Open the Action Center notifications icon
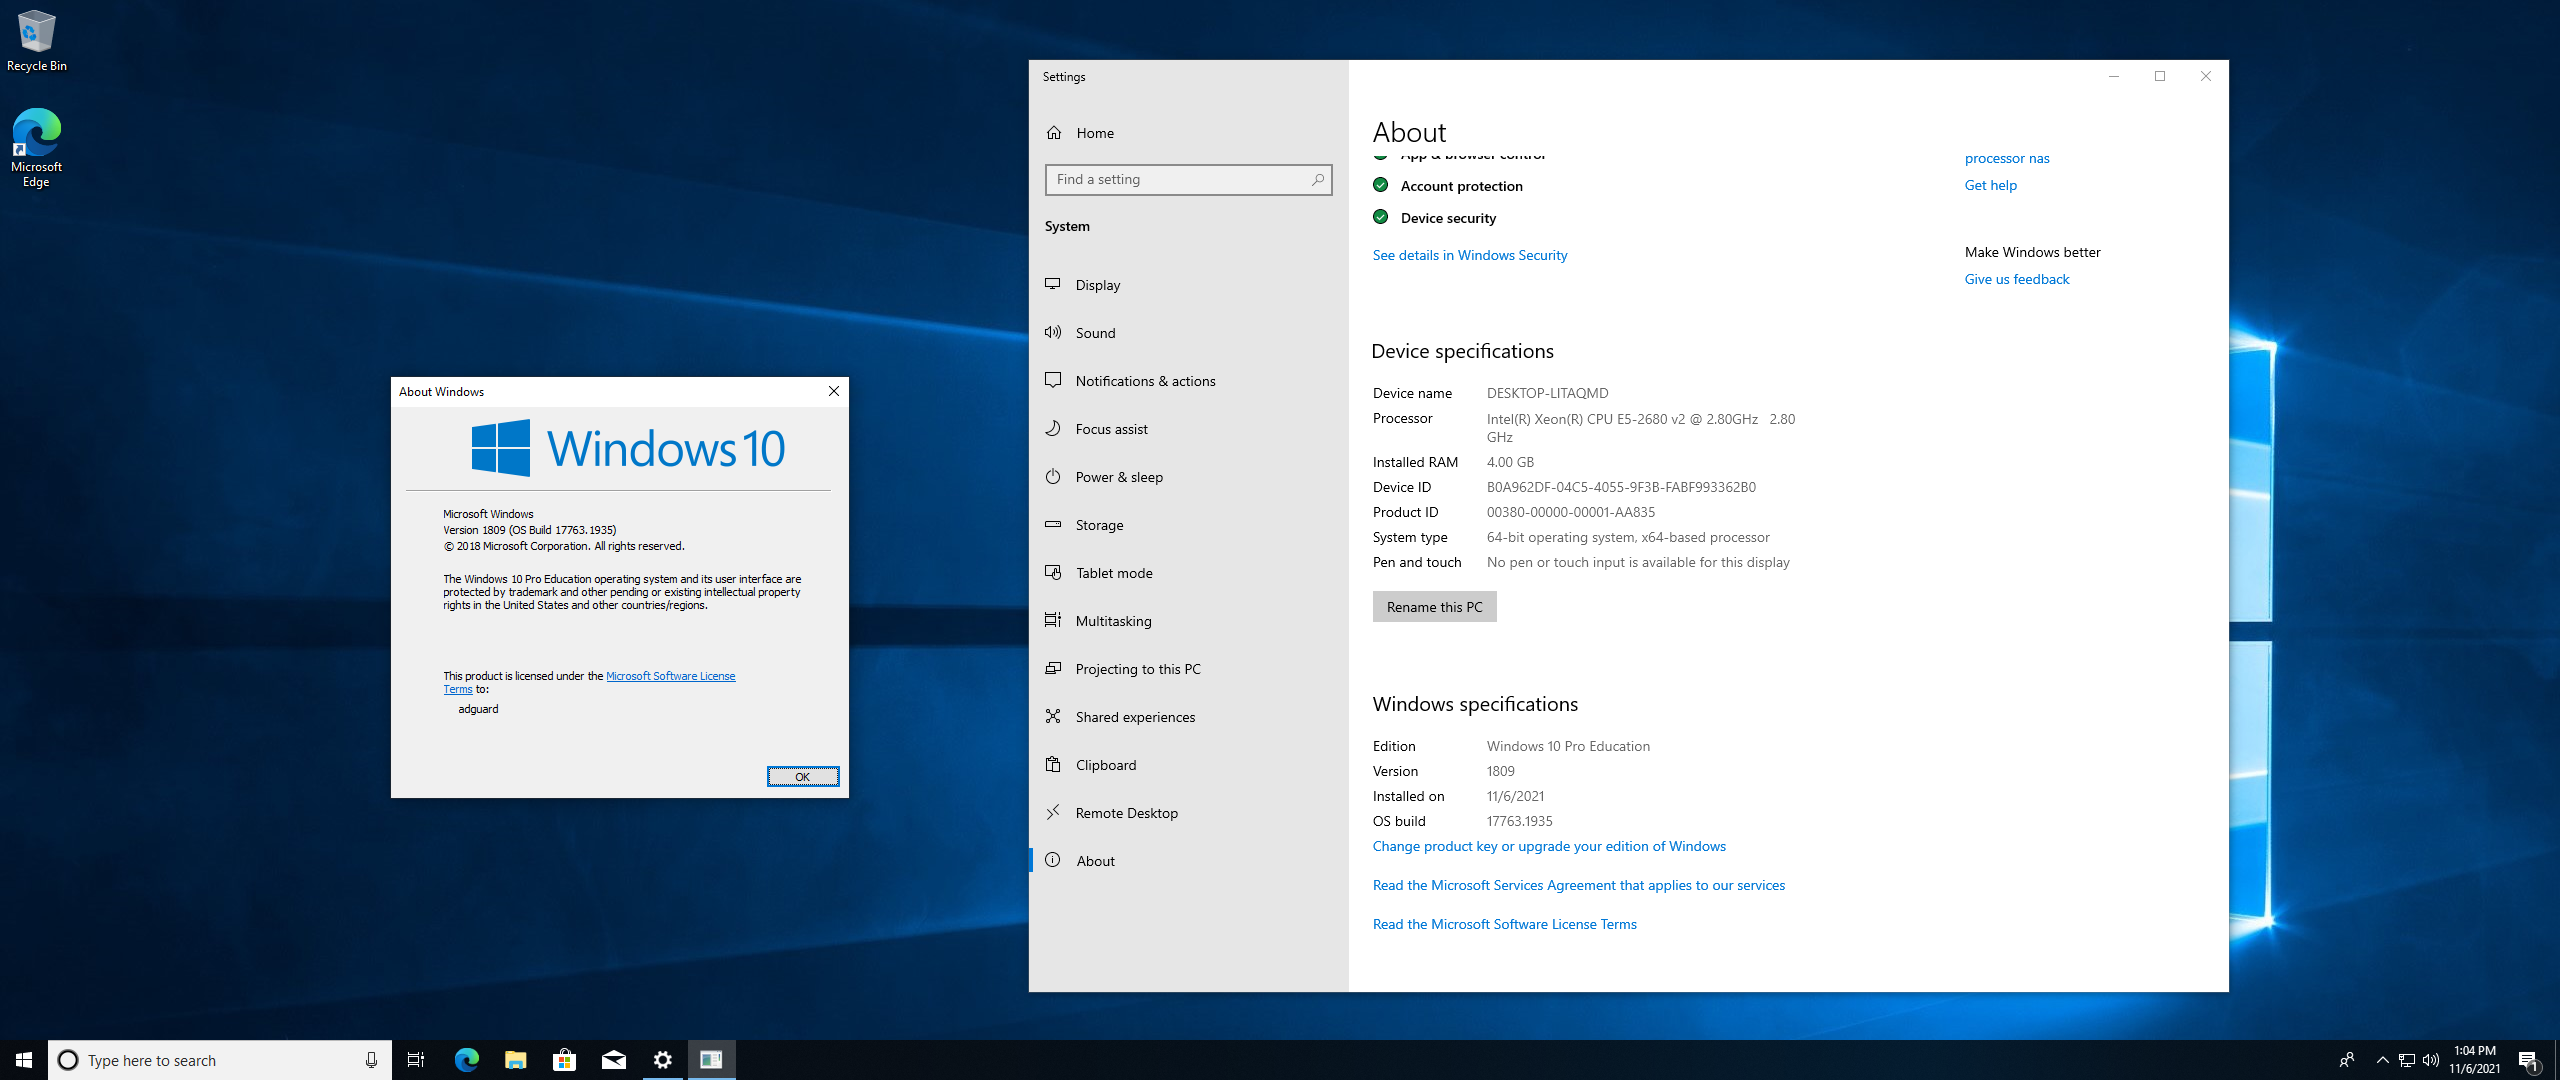The image size is (2560, 1080). (x=2528, y=1060)
